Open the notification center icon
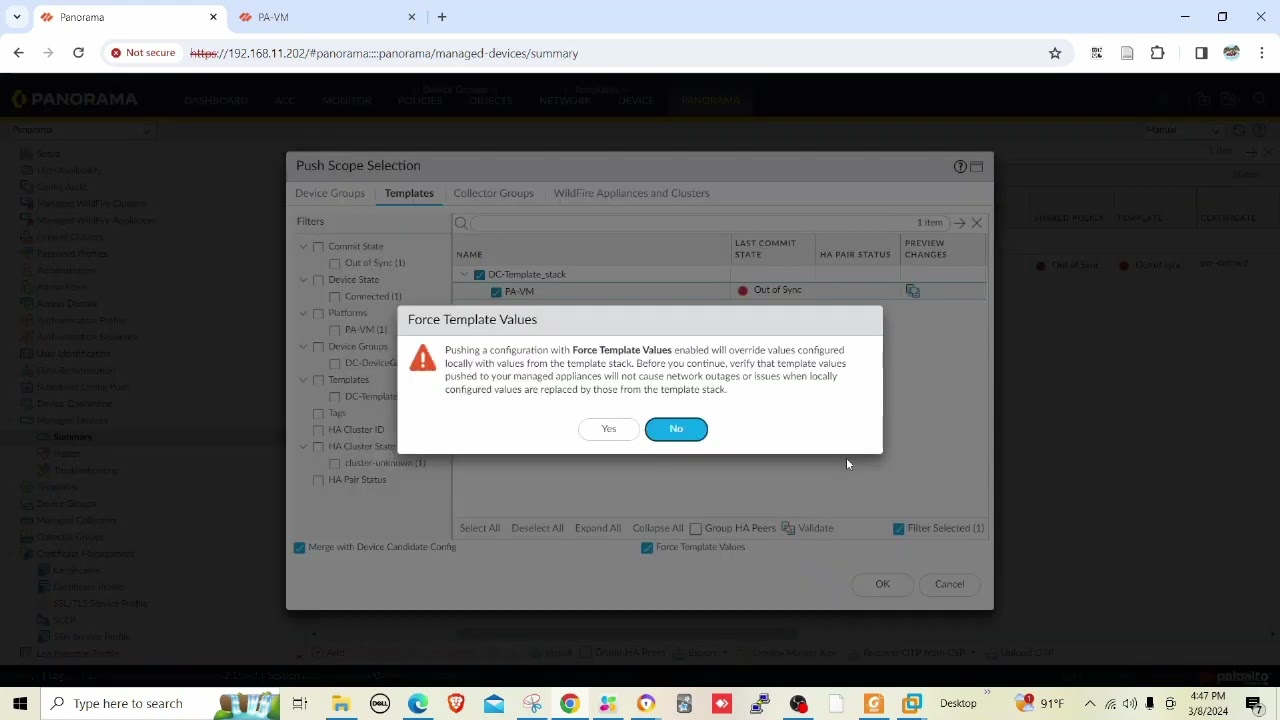 pyautogui.click(x=1254, y=704)
